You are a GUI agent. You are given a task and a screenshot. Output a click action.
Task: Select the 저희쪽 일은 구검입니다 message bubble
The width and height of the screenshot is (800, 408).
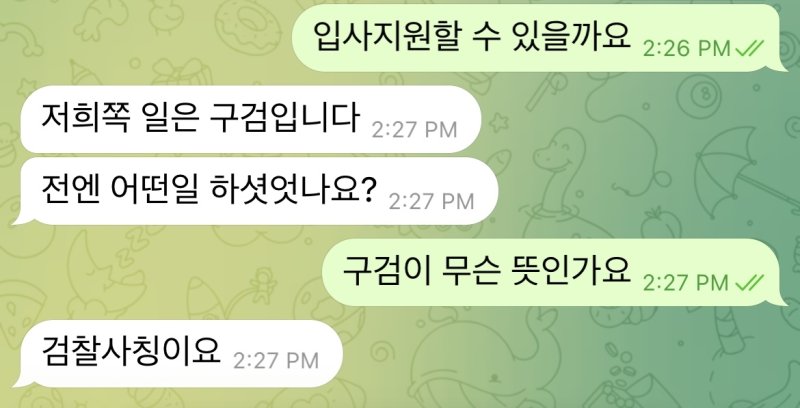(x=251, y=119)
